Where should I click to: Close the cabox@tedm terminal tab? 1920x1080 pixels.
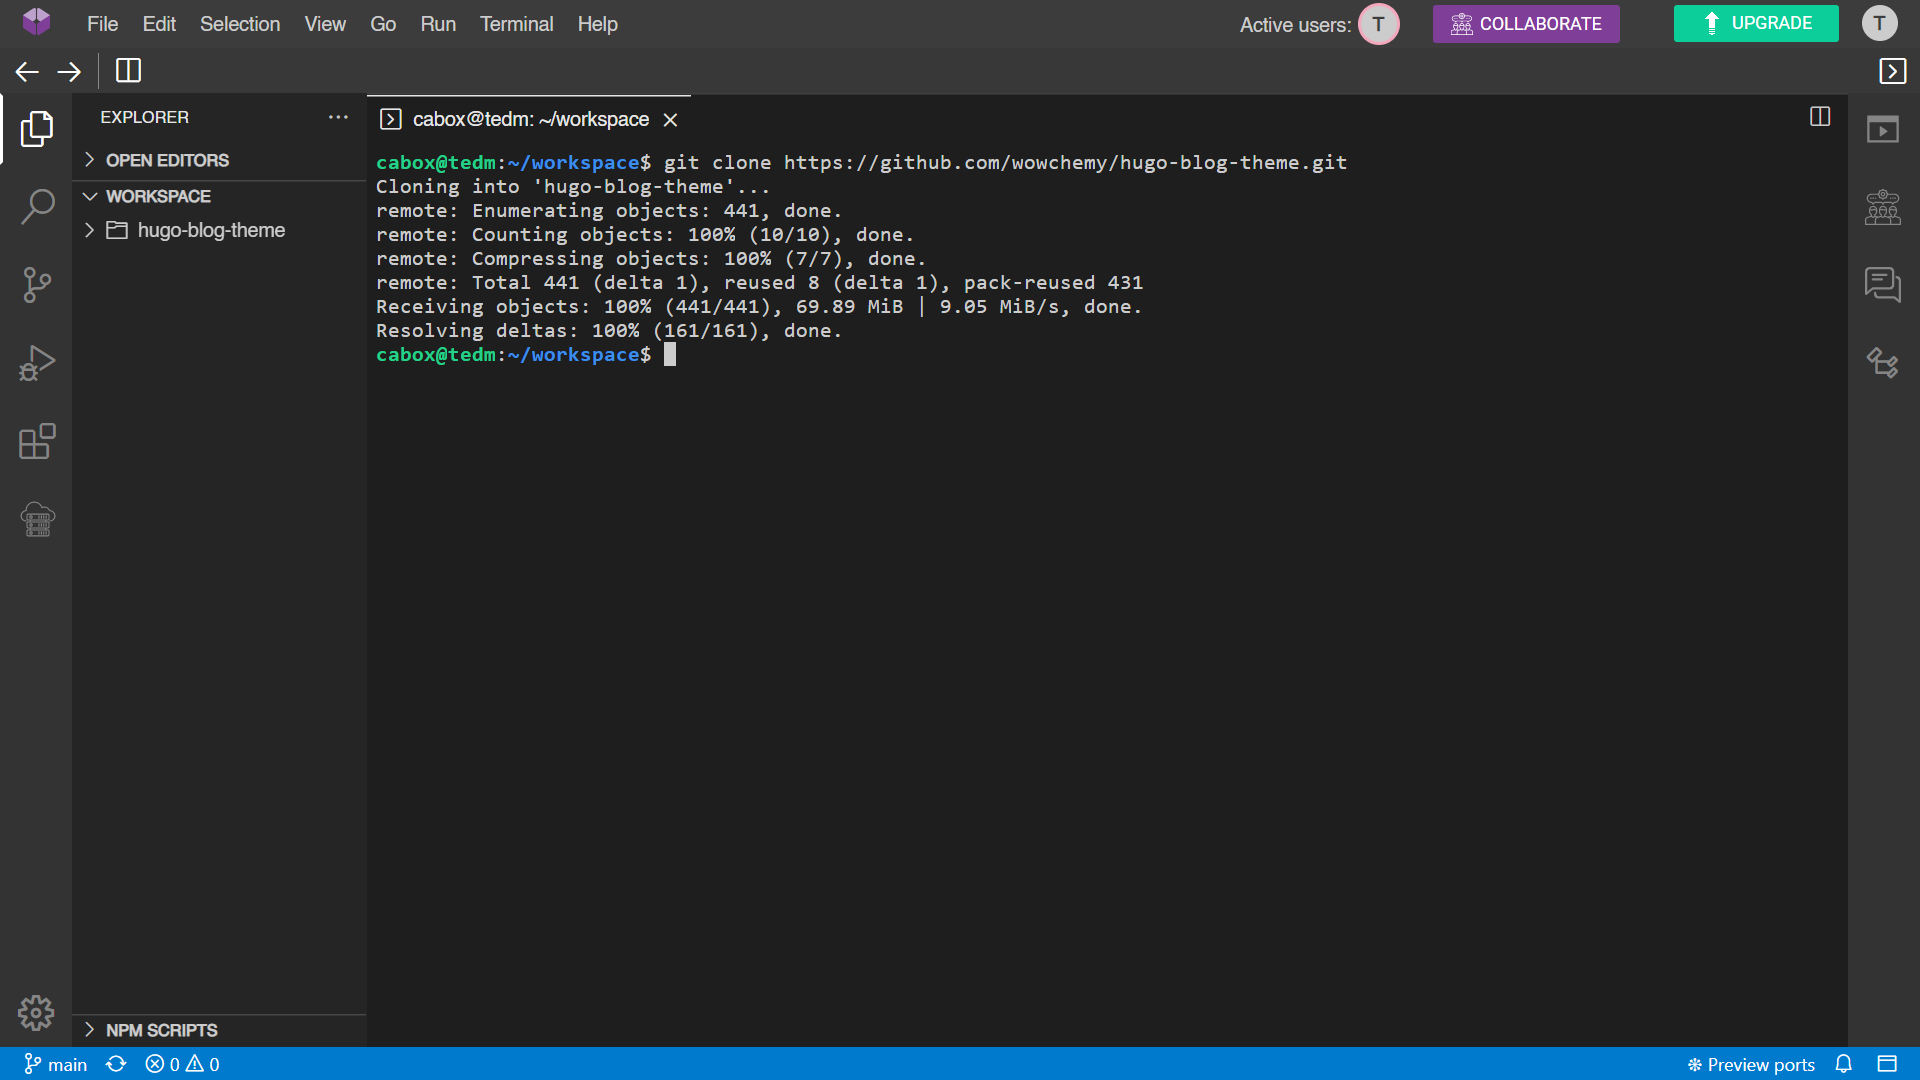tap(671, 120)
